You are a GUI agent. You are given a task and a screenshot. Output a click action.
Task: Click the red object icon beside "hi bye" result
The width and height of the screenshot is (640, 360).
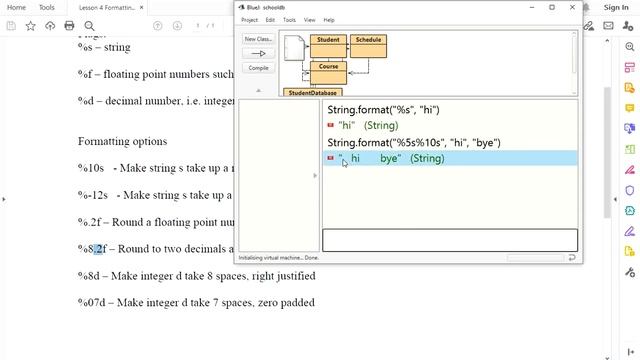[331, 158]
